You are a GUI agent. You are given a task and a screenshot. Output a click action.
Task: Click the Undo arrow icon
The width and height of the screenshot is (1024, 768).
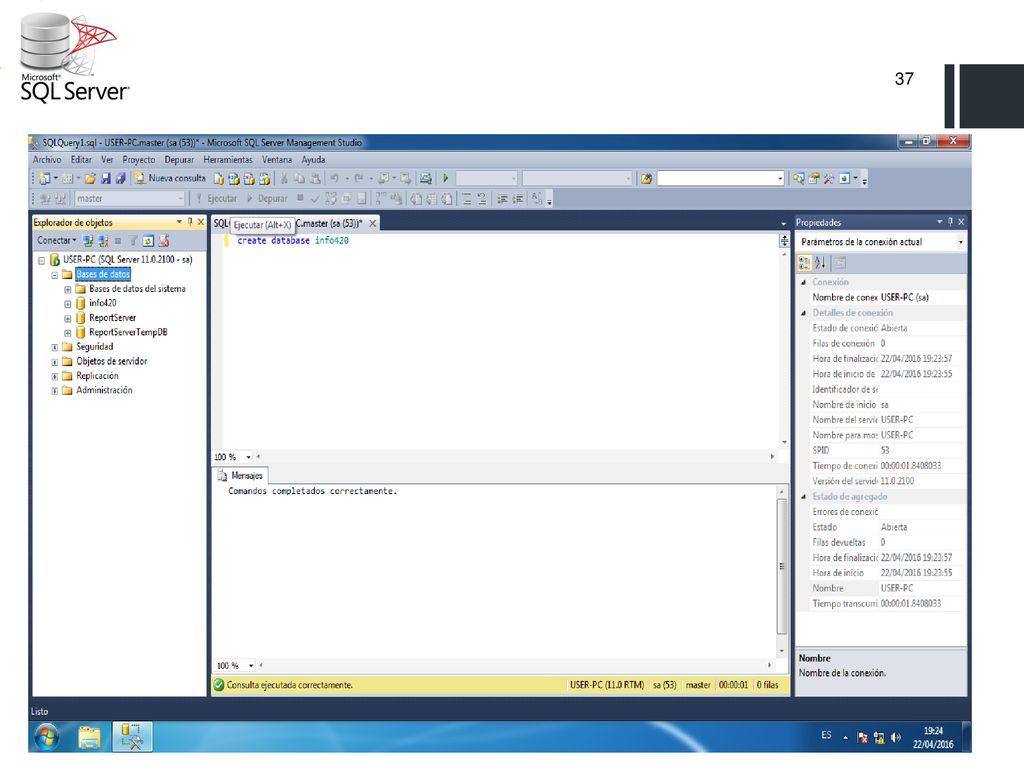point(334,178)
